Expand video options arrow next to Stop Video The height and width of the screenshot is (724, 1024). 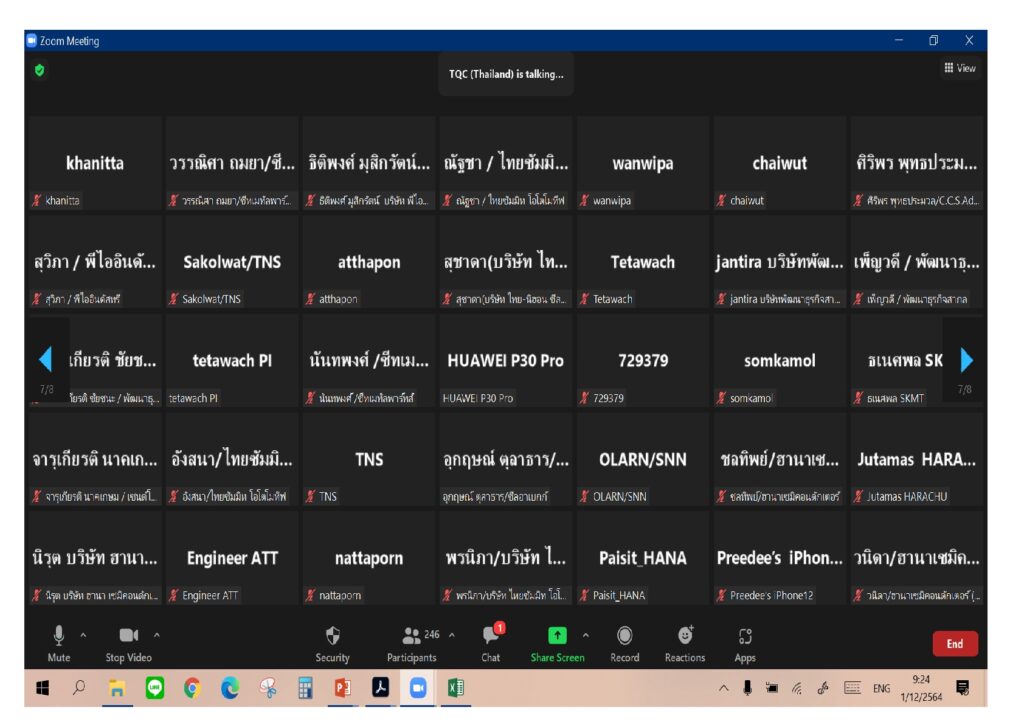[x=157, y=635]
